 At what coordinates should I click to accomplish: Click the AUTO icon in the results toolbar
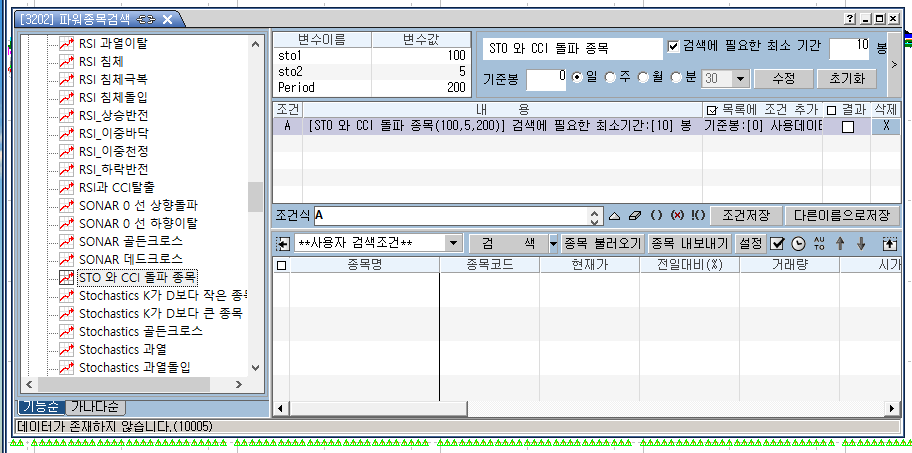pyautogui.click(x=819, y=243)
